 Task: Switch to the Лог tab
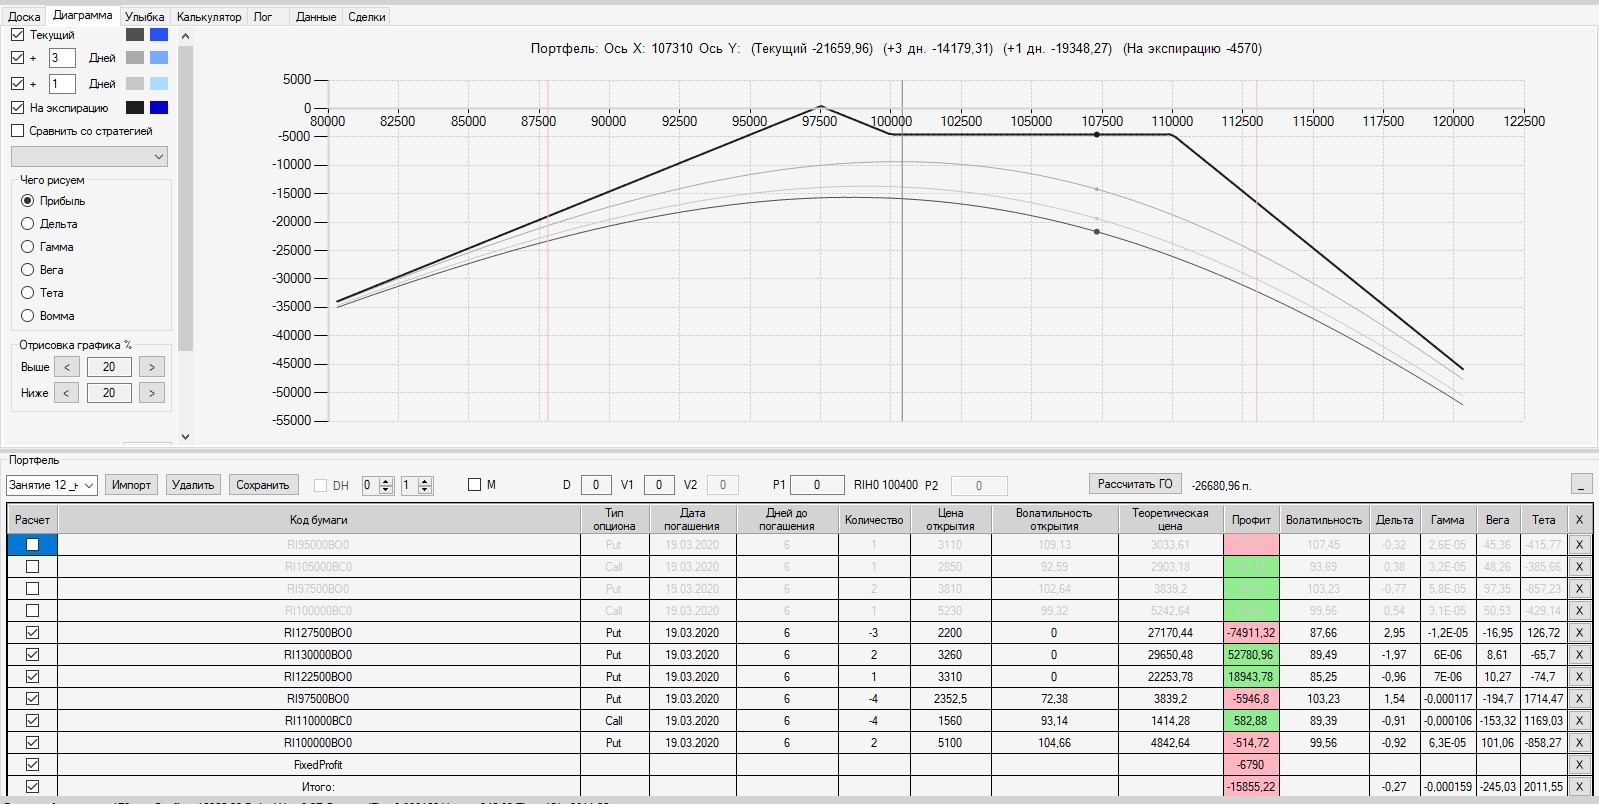pos(263,17)
